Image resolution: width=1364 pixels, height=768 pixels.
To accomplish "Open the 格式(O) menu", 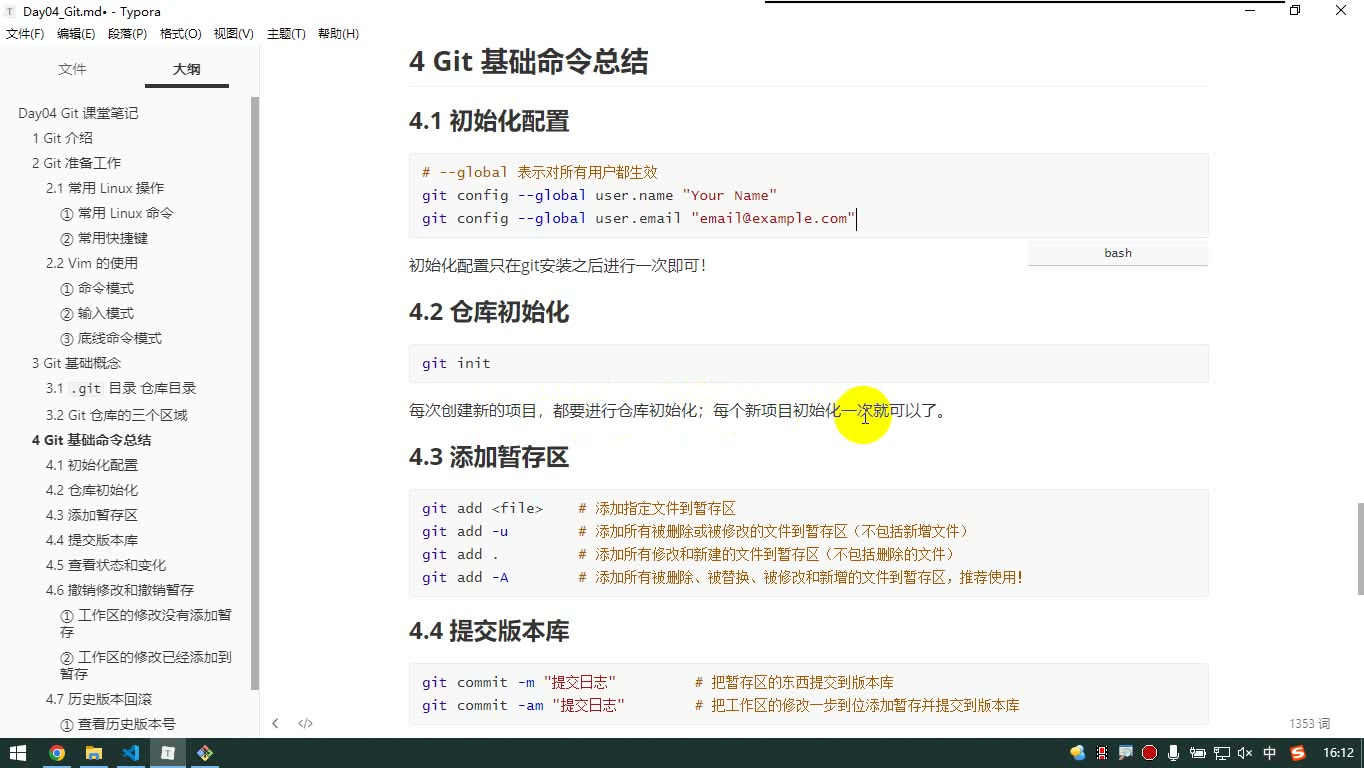I will (x=181, y=34).
